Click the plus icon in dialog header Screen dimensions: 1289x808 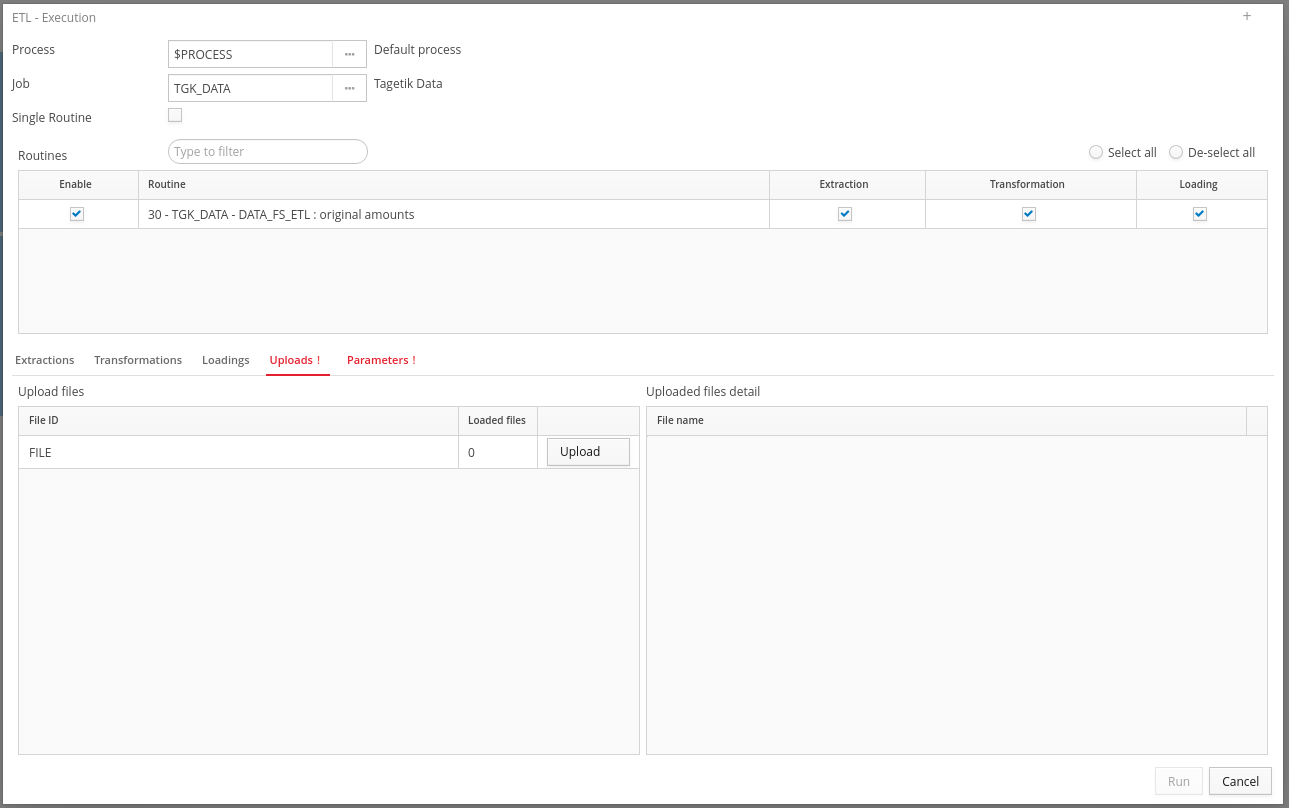1247,16
